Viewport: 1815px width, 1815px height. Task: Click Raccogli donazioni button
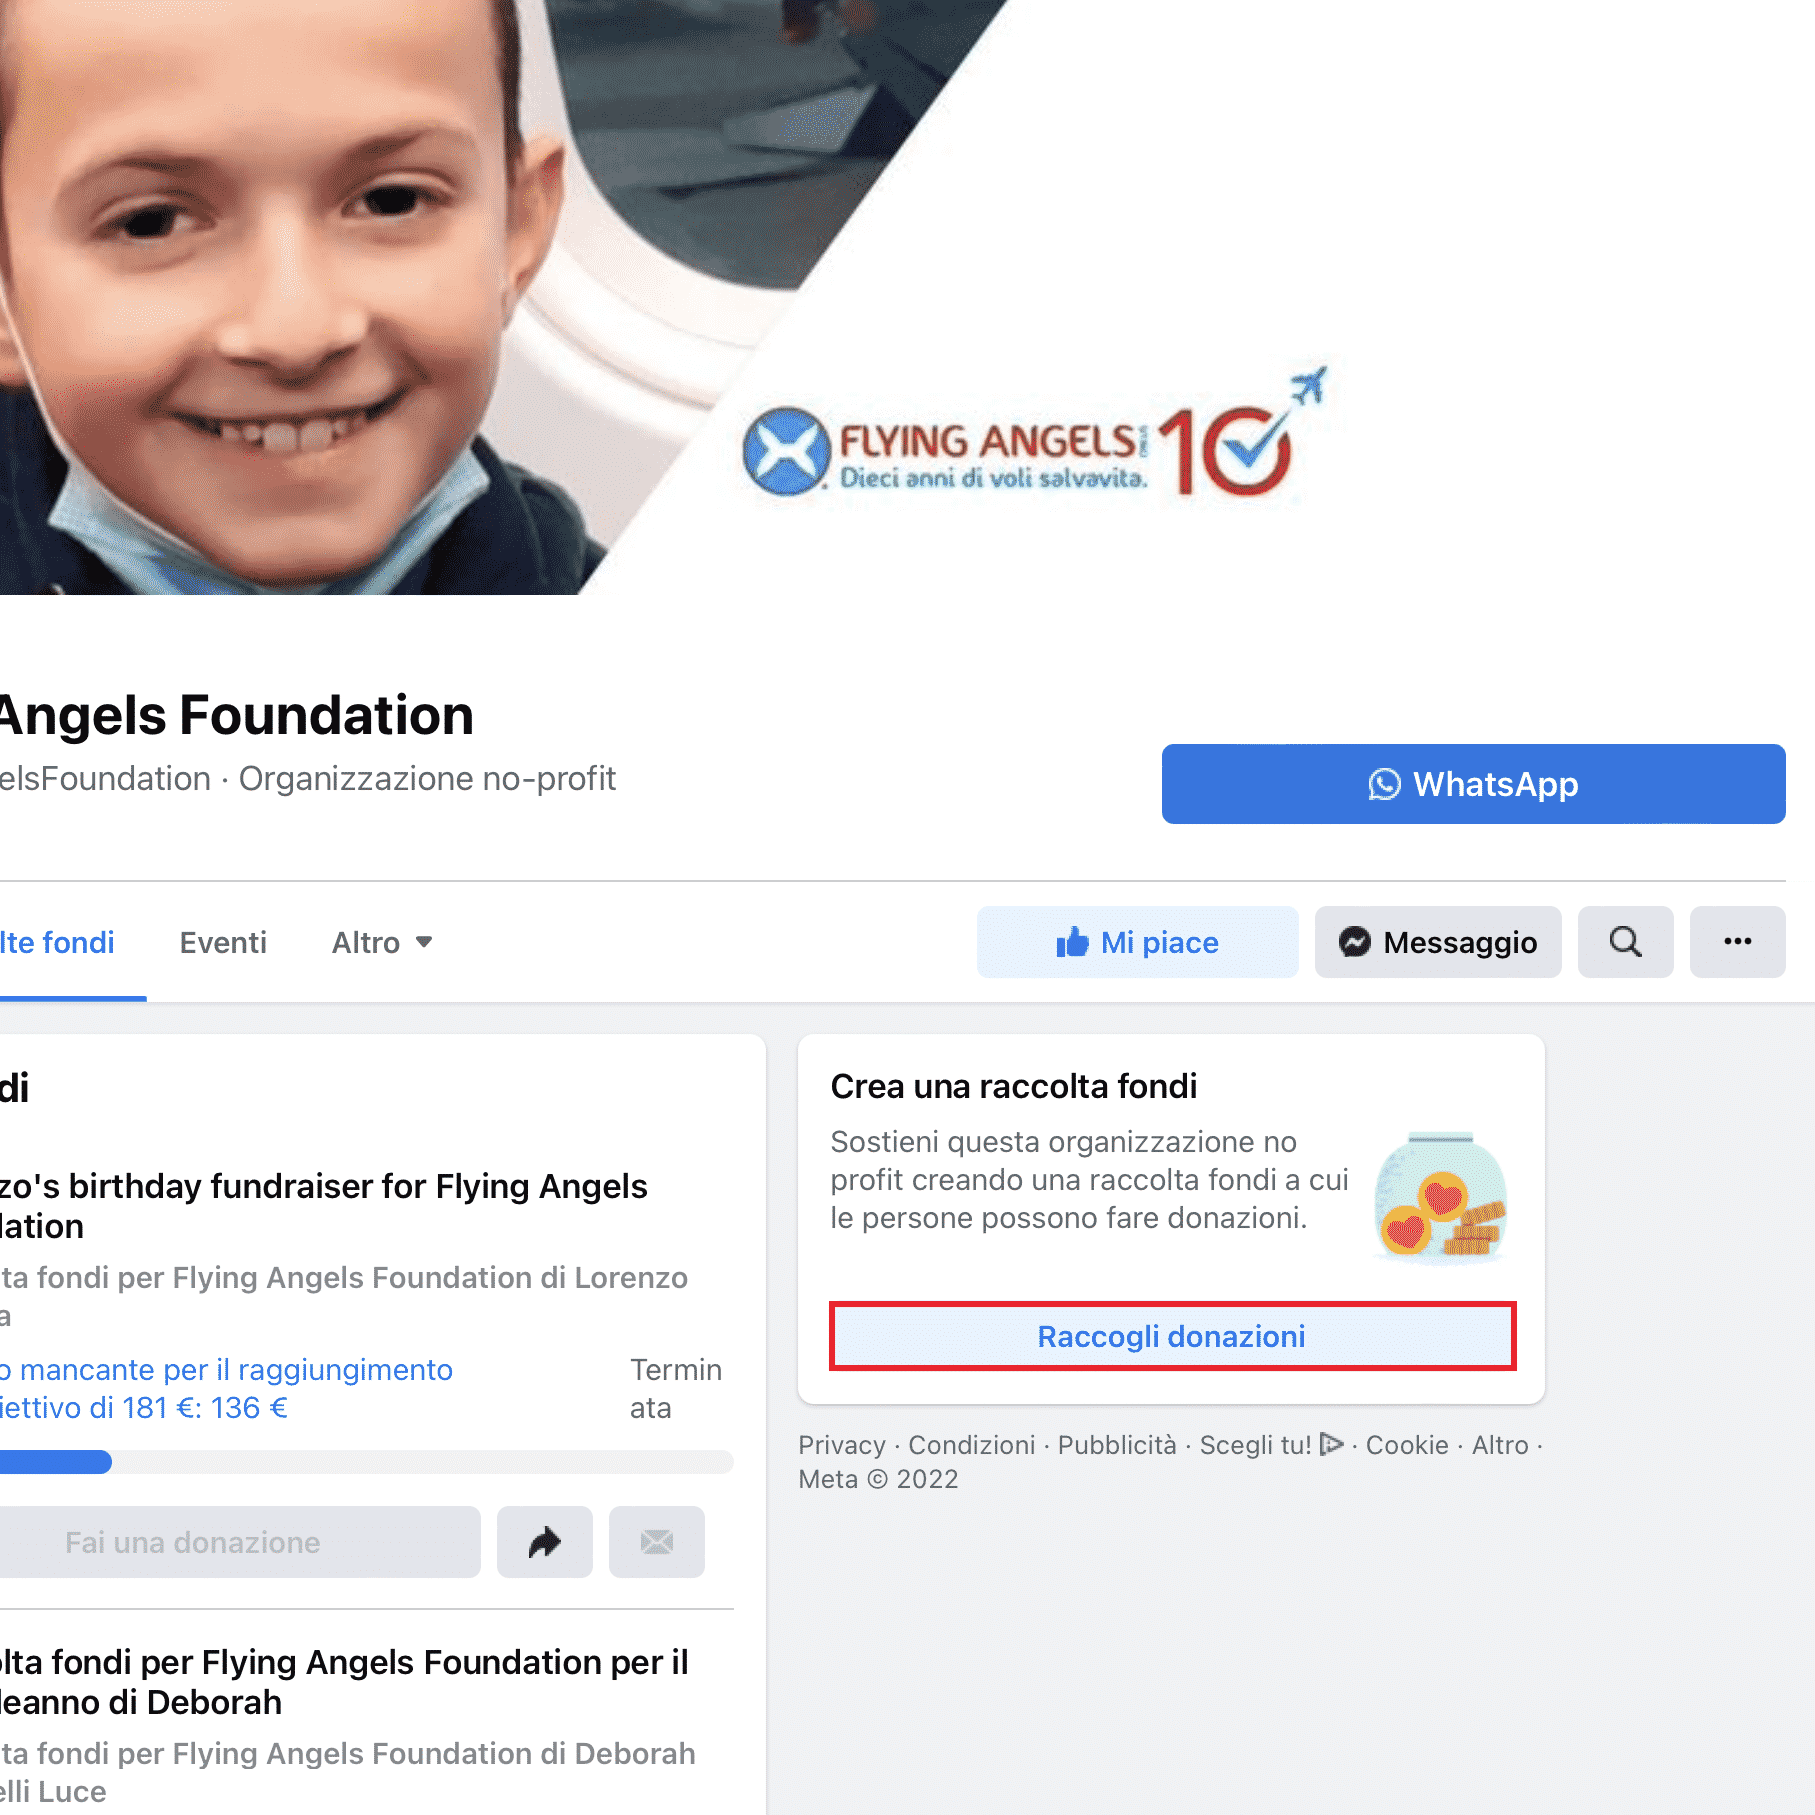1172,1336
